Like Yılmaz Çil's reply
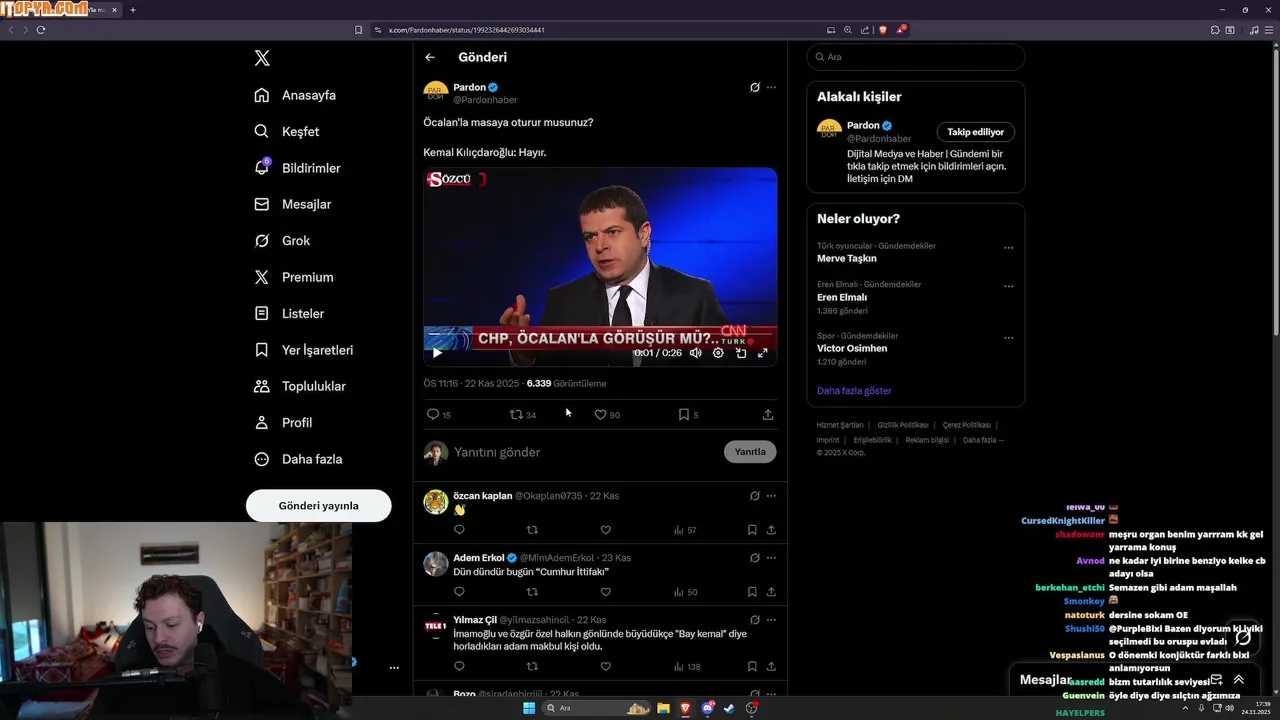Image resolution: width=1280 pixels, height=720 pixels. pyautogui.click(x=605, y=666)
